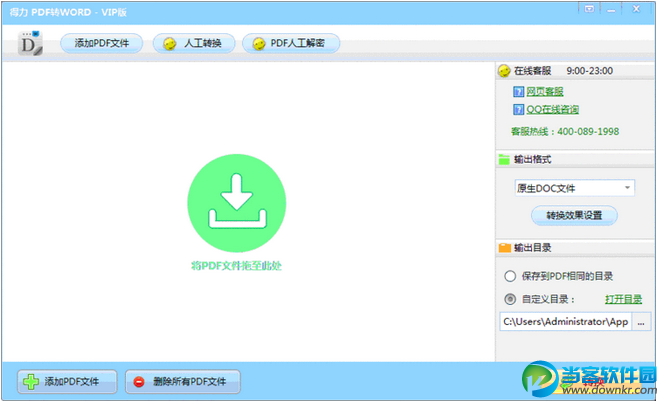
Task: Open the 原生DOC文件 output format dropdown
Action: coord(574,188)
